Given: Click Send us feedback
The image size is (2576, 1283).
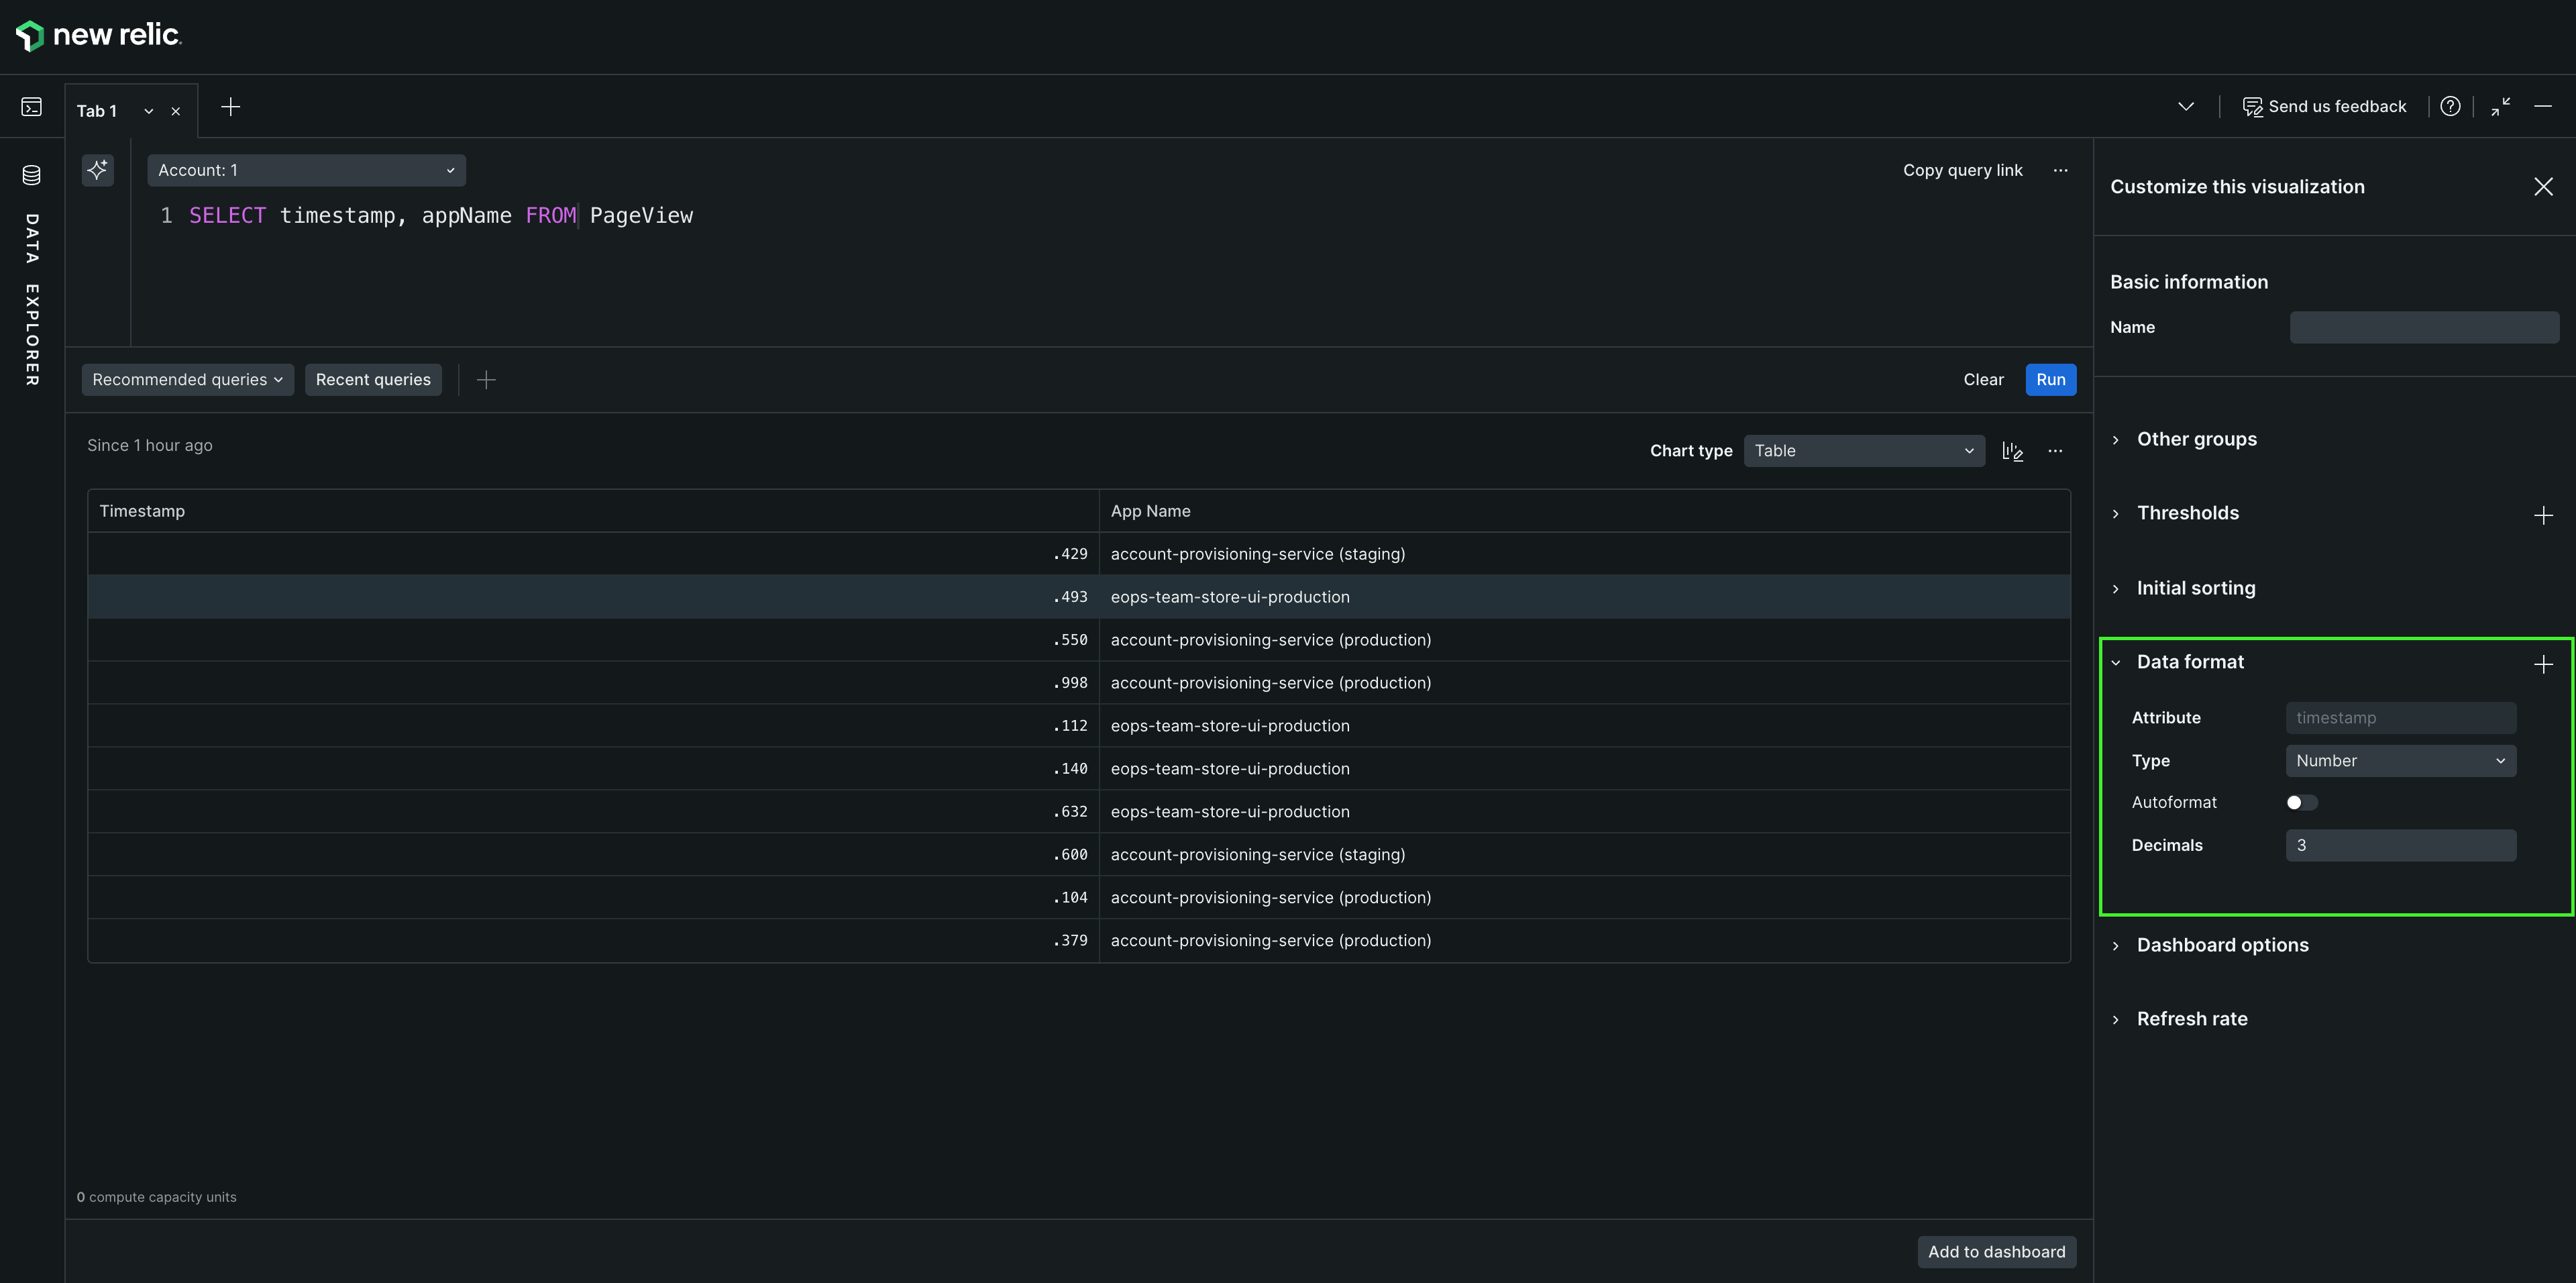Looking at the screenshot, I should click(2324, 106).
